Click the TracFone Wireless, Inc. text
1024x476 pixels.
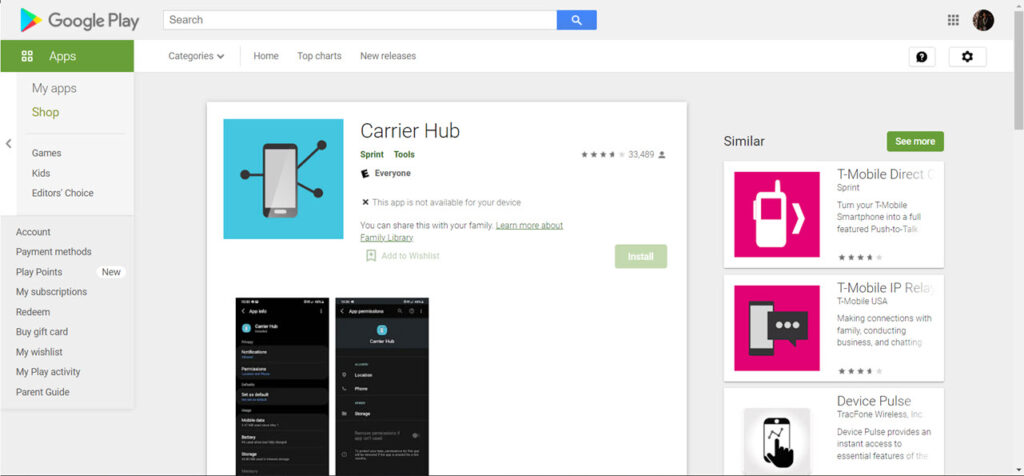[880, 414]
